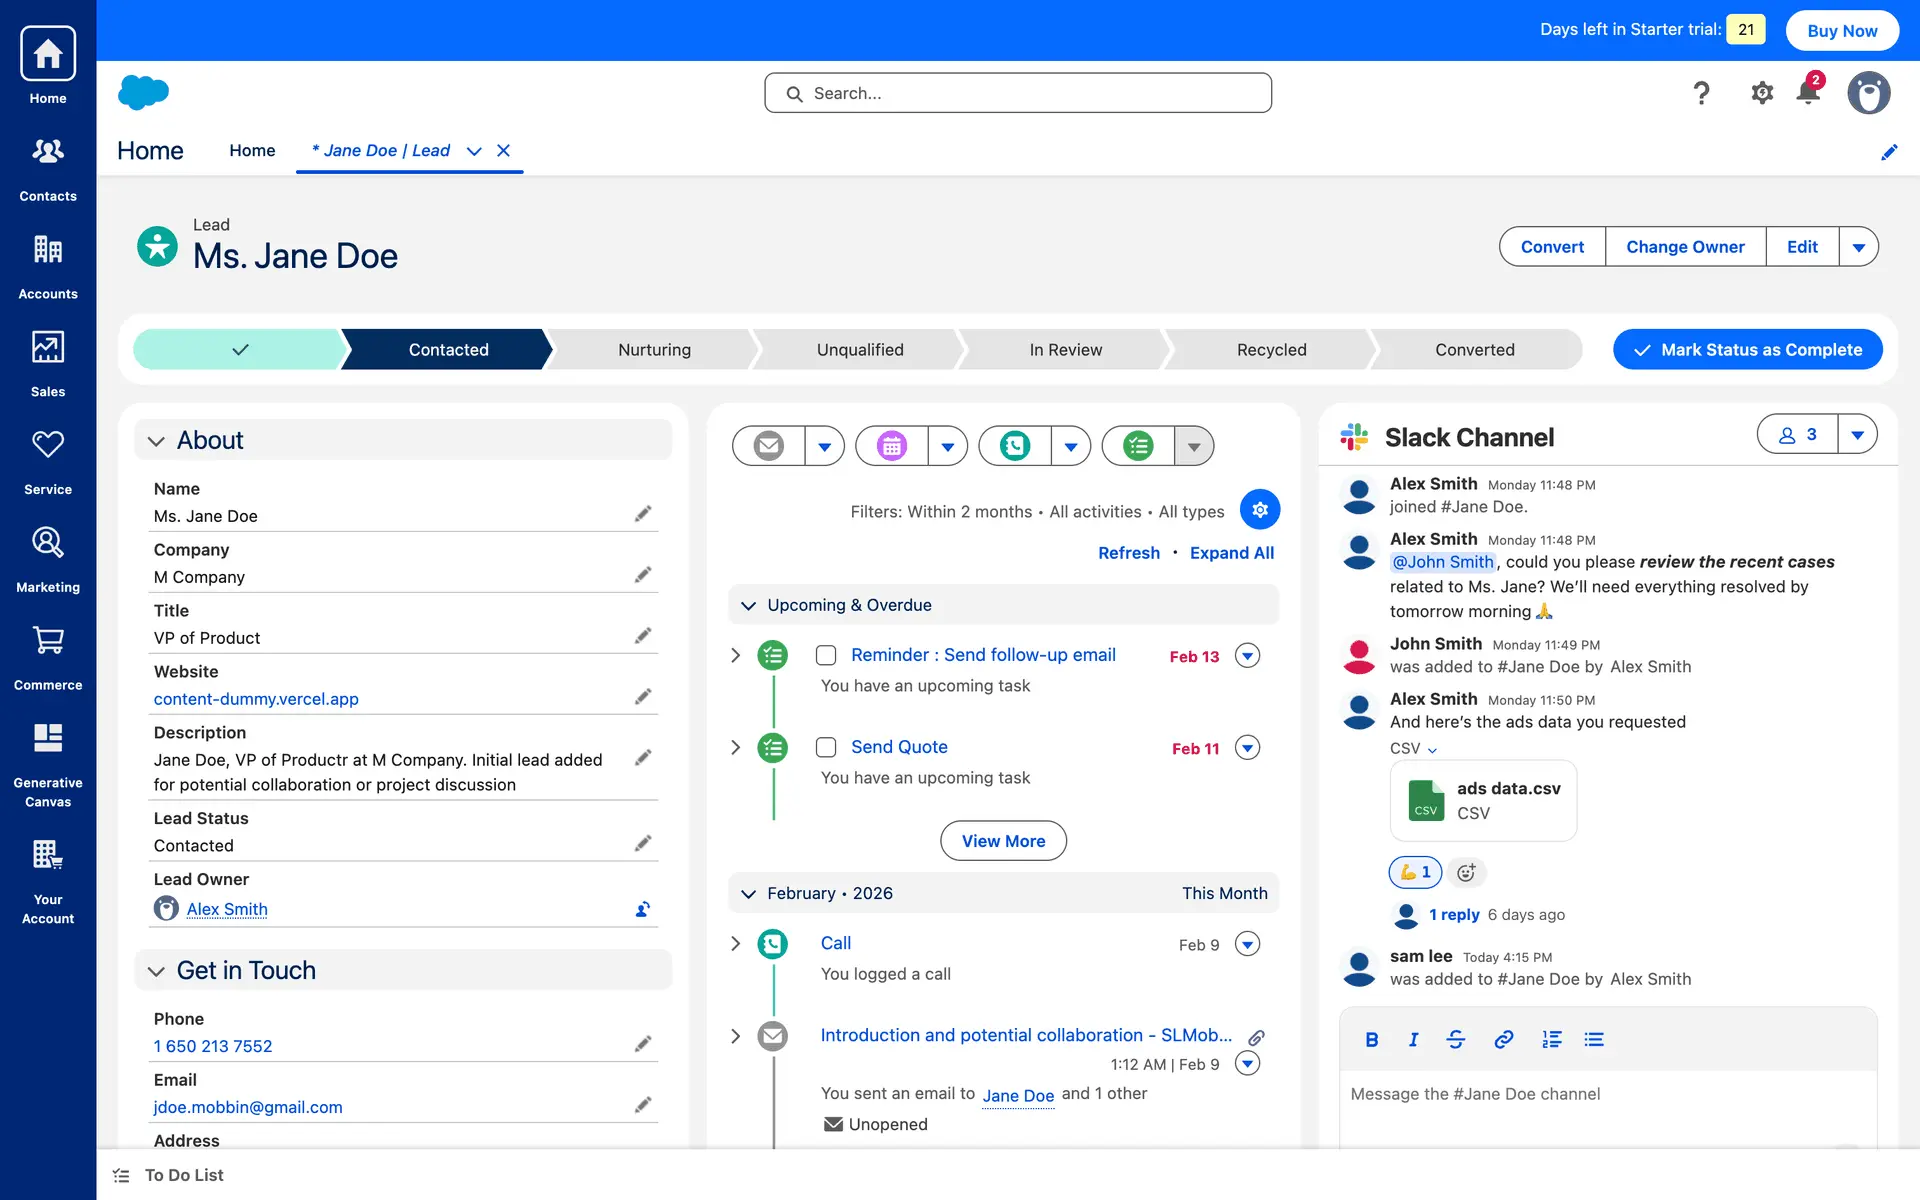This screenshot has height=1200, width=1920.
Task: Click the setup gear icon in header
Action: coord(1762,93)
